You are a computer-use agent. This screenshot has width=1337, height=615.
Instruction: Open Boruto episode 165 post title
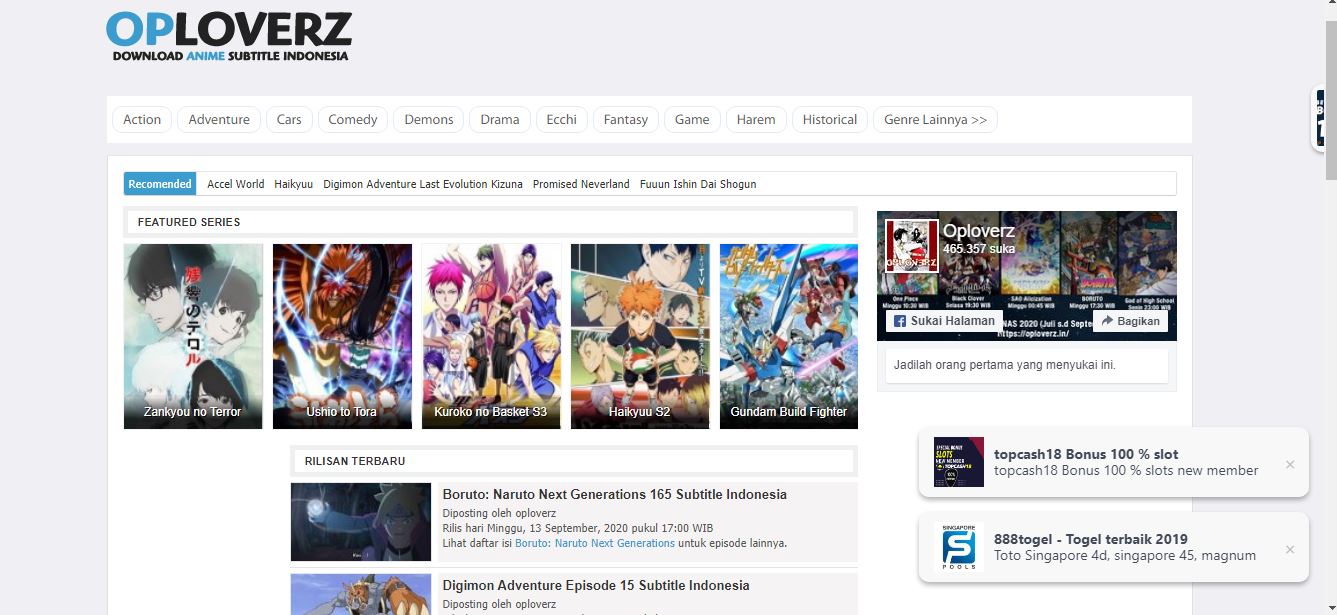coord(614,494)
